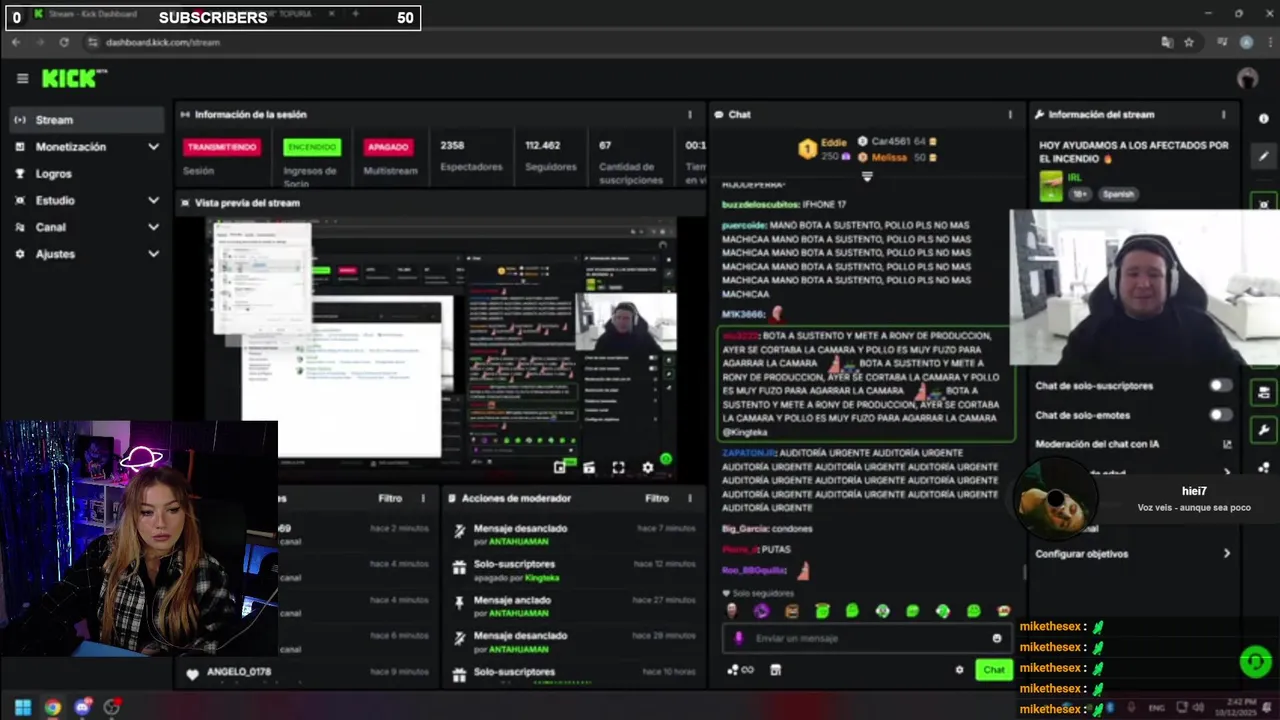Viewport: 1280px width, 720px height.
Task: Click the ANGELO_0178 follower entry
Action: tap(239, 672)
